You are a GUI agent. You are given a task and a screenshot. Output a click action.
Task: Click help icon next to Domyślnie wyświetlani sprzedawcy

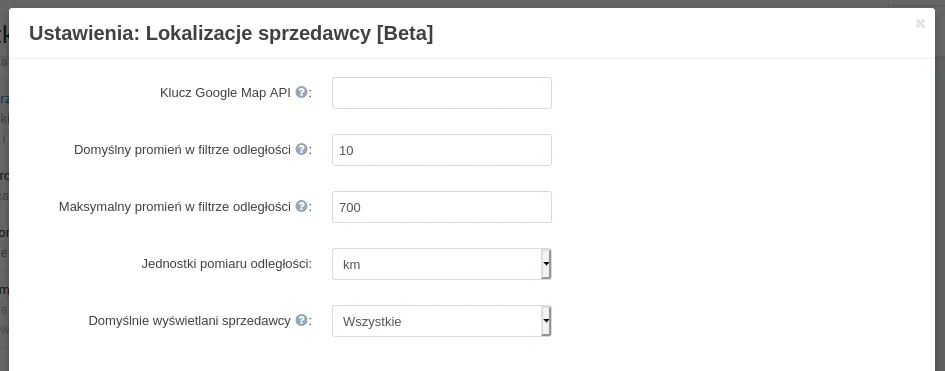coord(301,320)
